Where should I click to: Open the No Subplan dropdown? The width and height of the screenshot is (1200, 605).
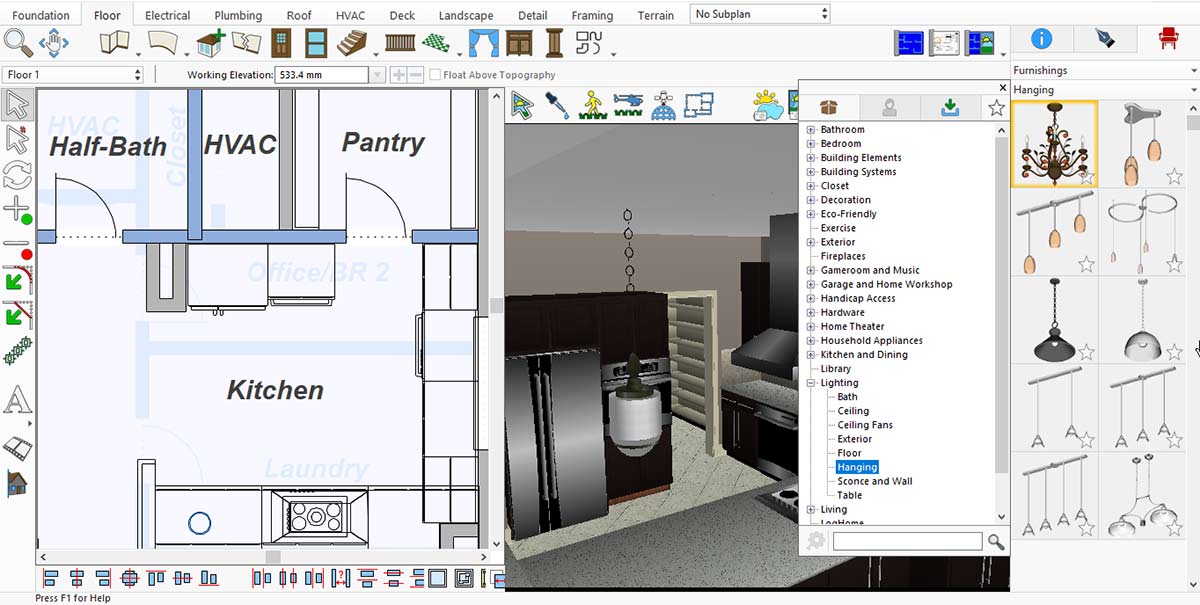(760, 14)
